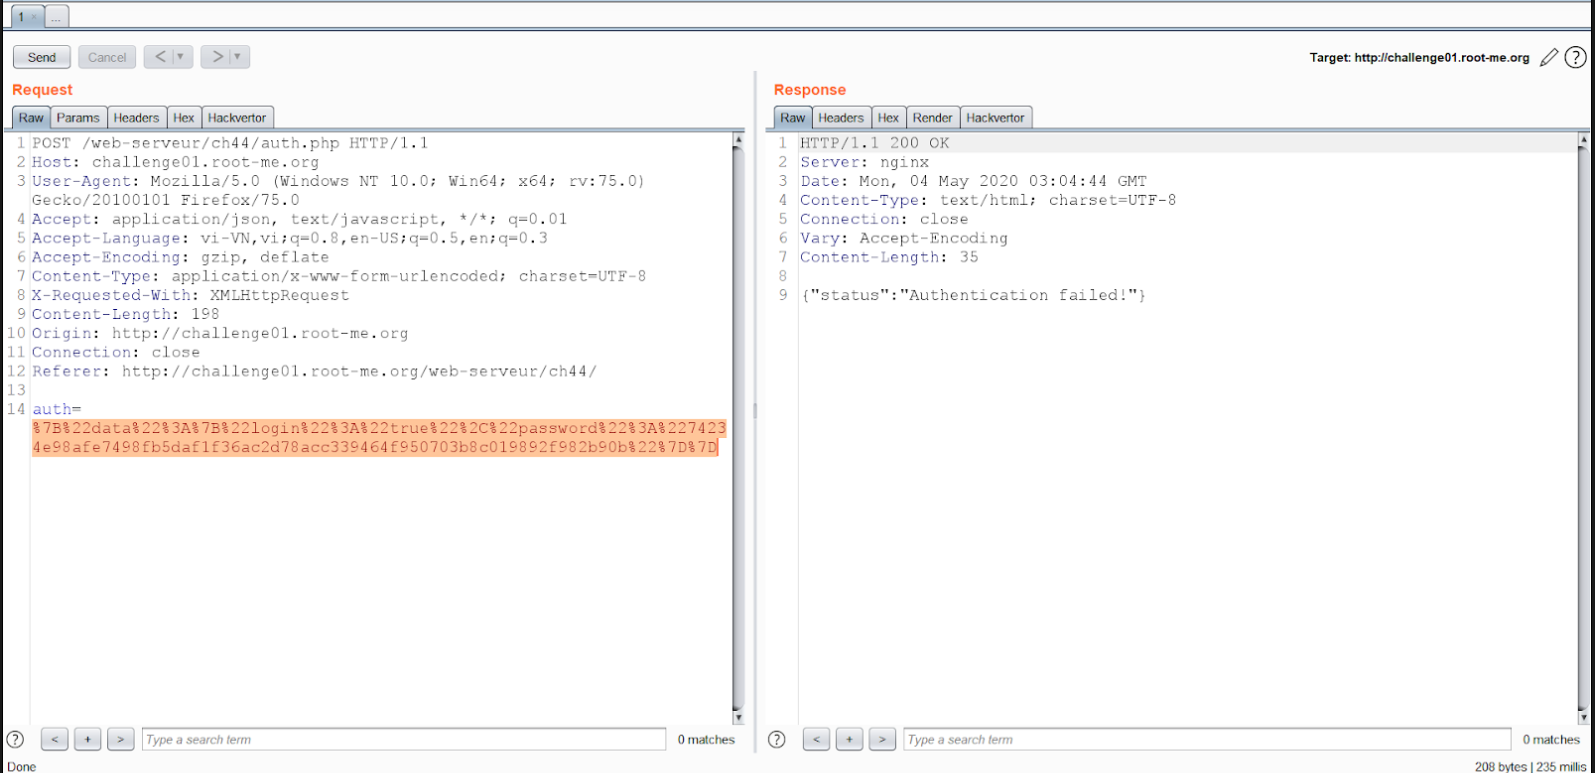
Task: Click request pane vertical scrollbar
Action: 738,428
